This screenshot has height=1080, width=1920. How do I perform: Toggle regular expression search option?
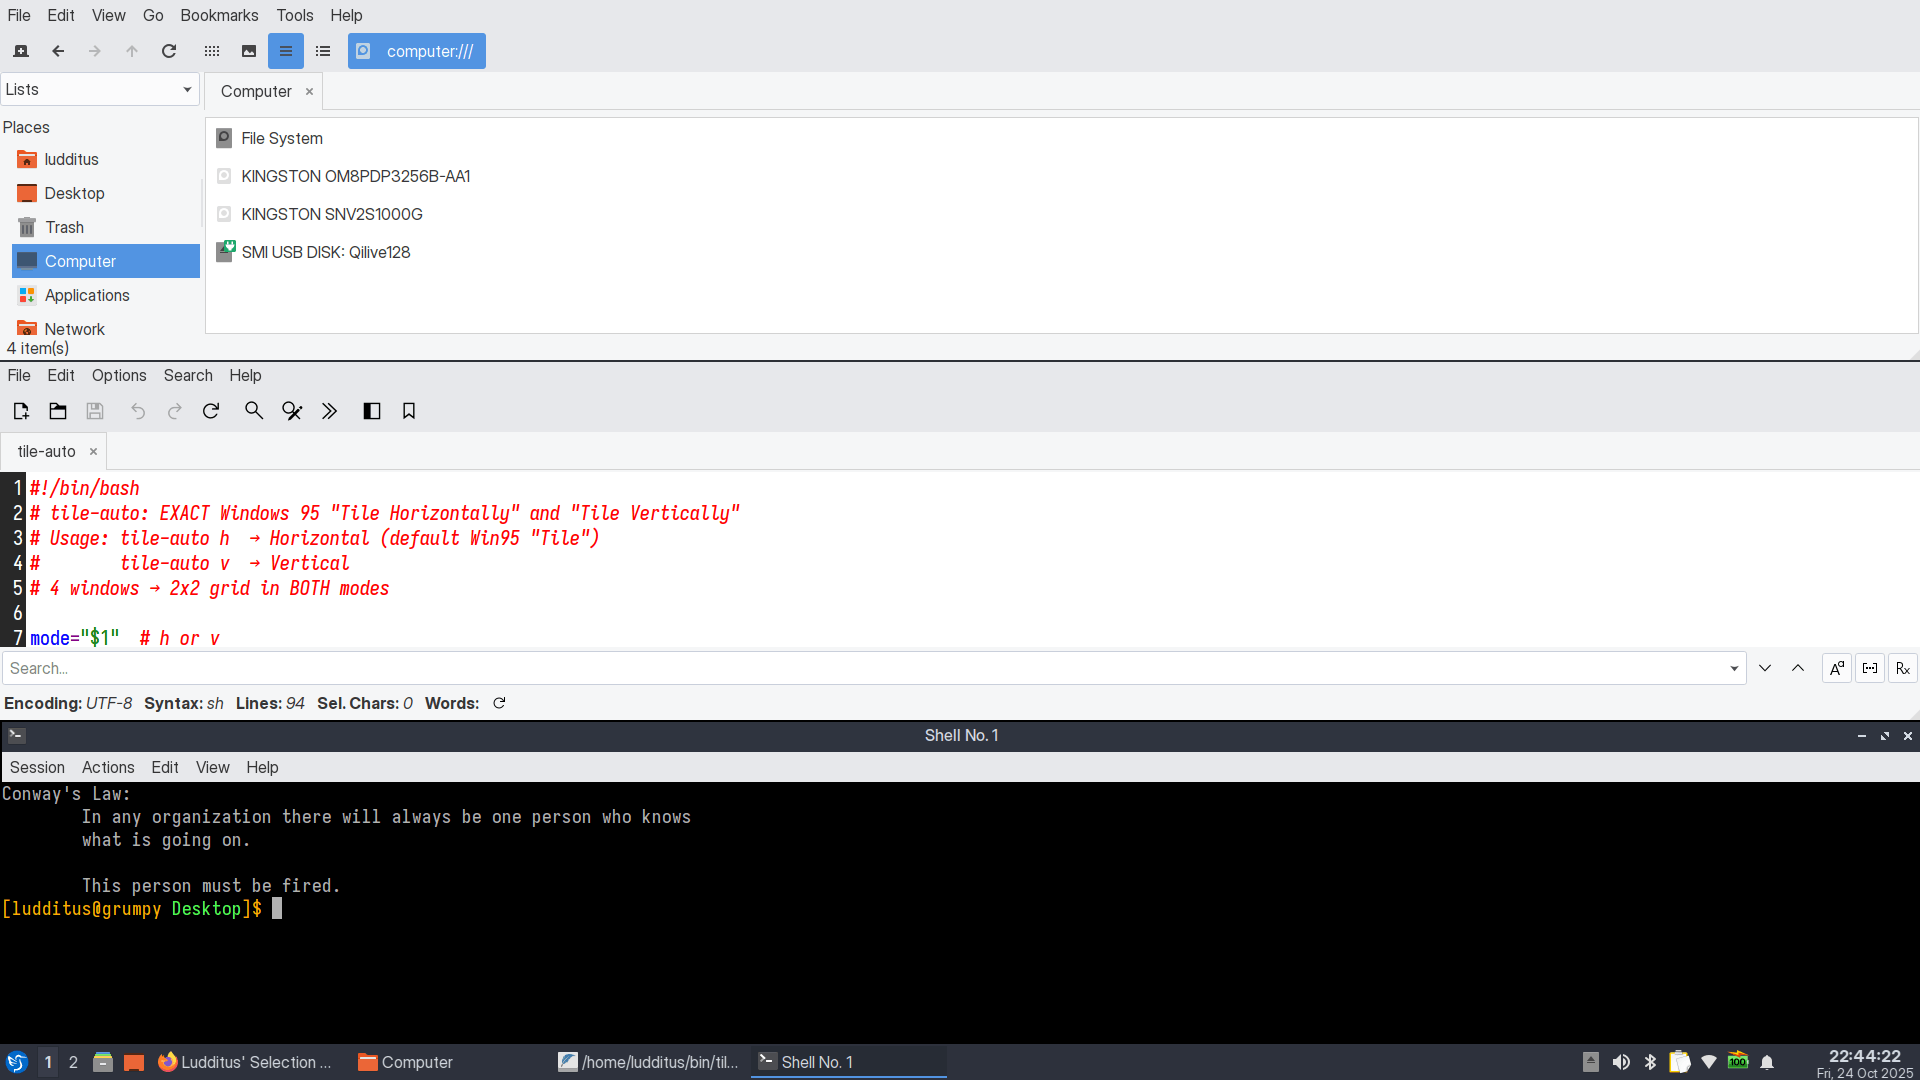click(x=1902, y=668)
